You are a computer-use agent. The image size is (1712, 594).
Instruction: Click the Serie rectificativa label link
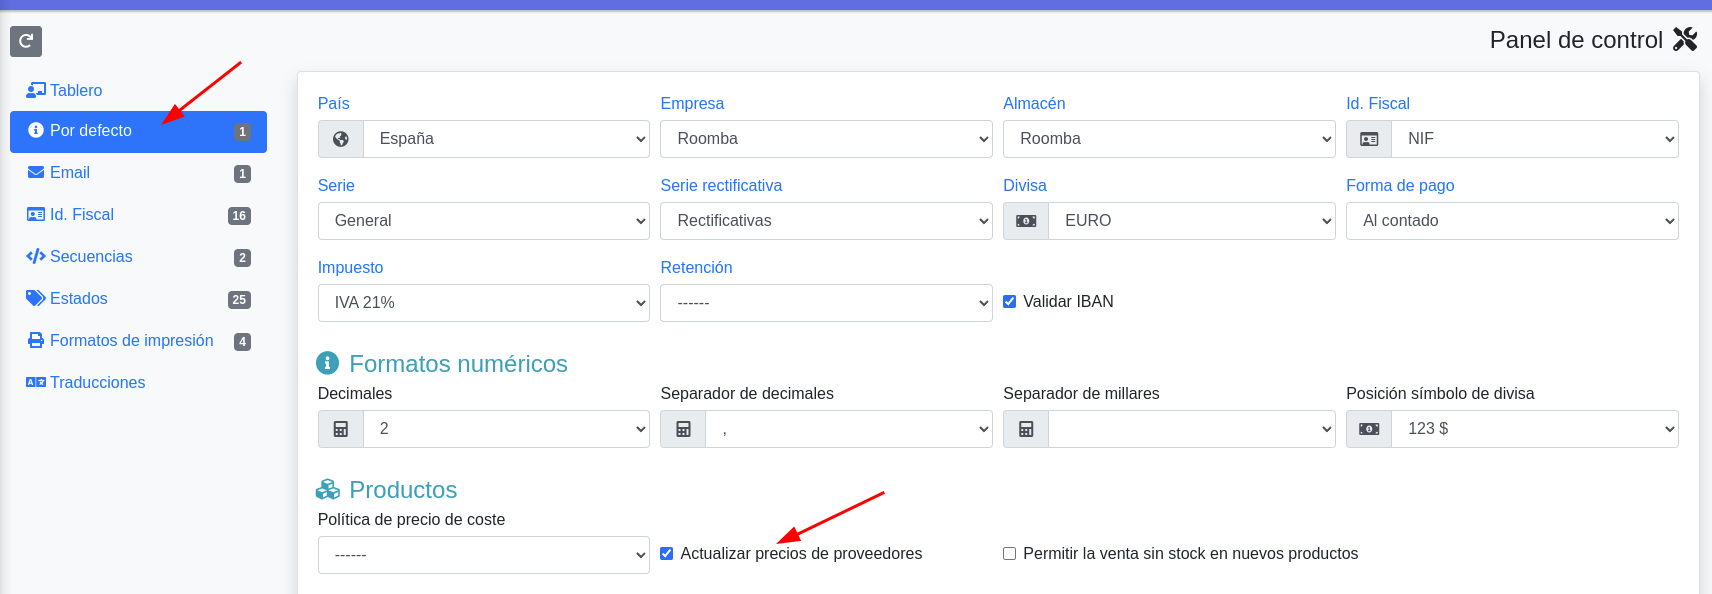721,185
